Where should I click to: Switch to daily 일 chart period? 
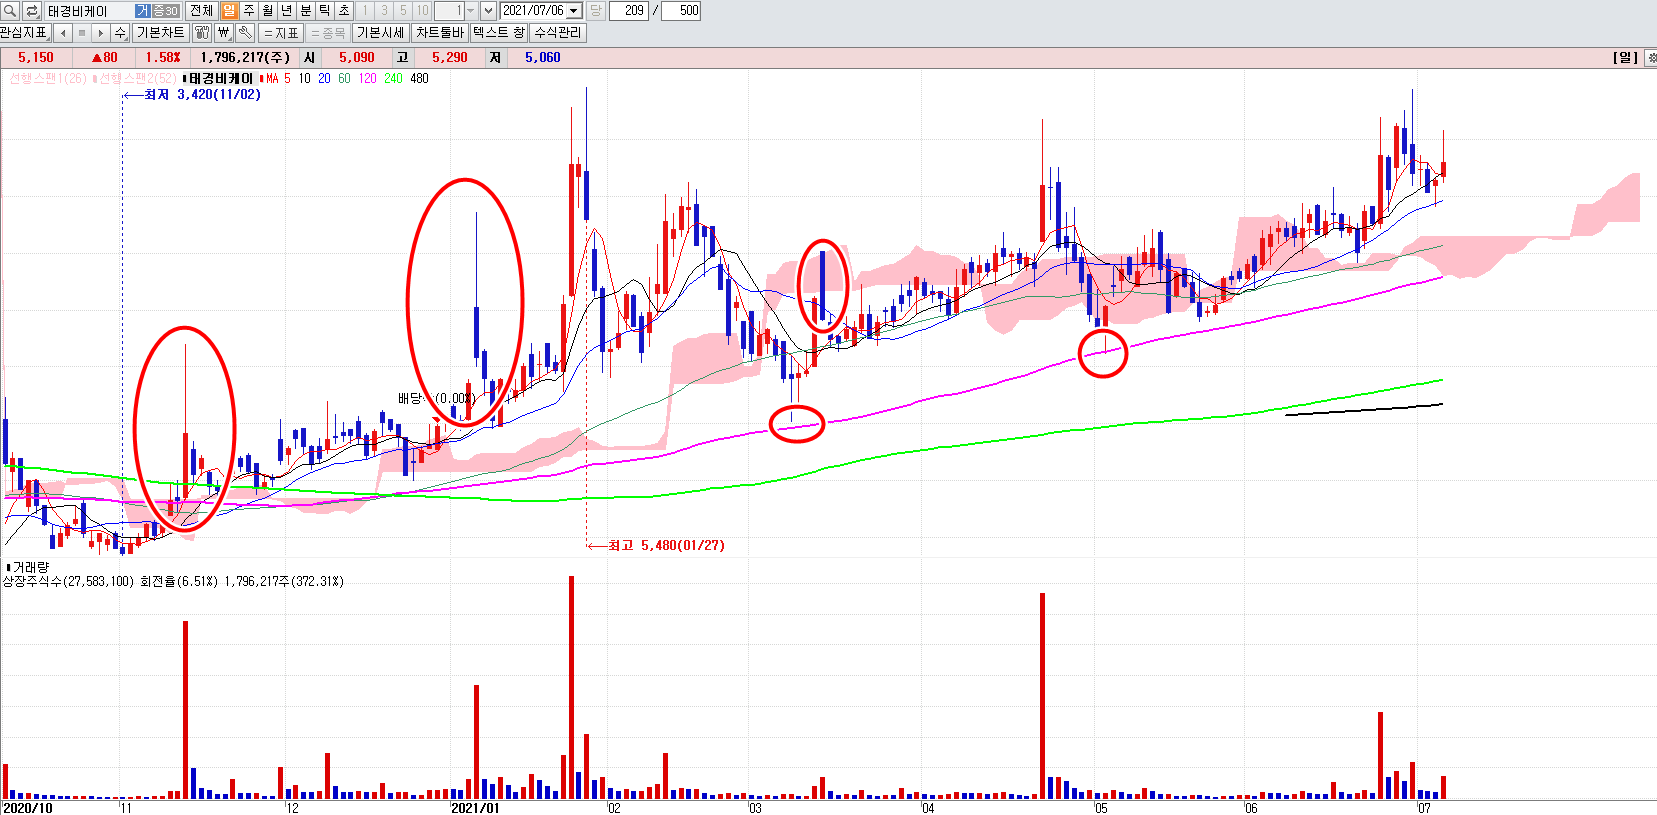pos(230,11)
